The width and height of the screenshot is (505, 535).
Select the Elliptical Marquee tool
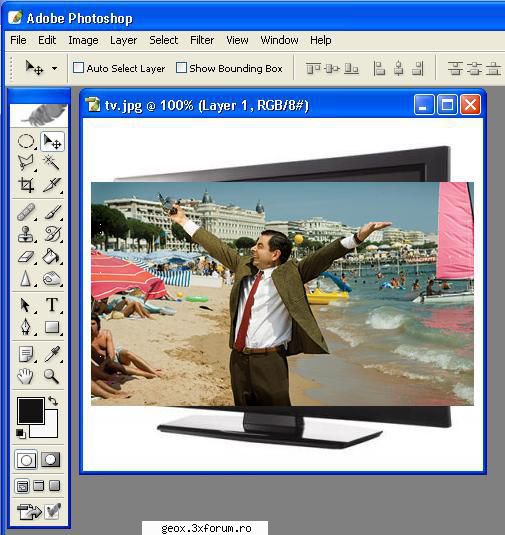point(26,141)
